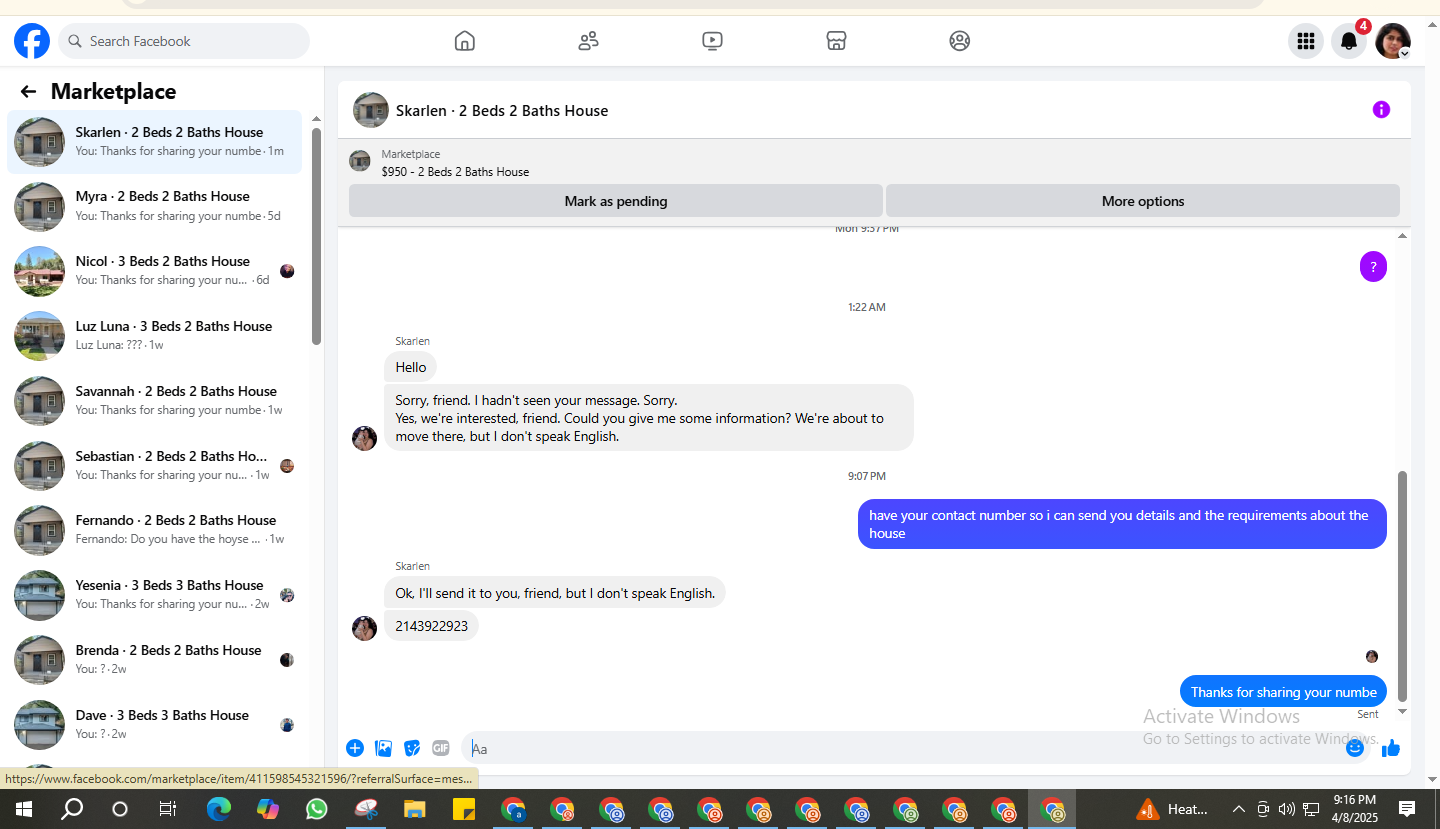Screen dimensions: 1440x829
Task: Open Windows taskbar search
Action: (72, 809)
